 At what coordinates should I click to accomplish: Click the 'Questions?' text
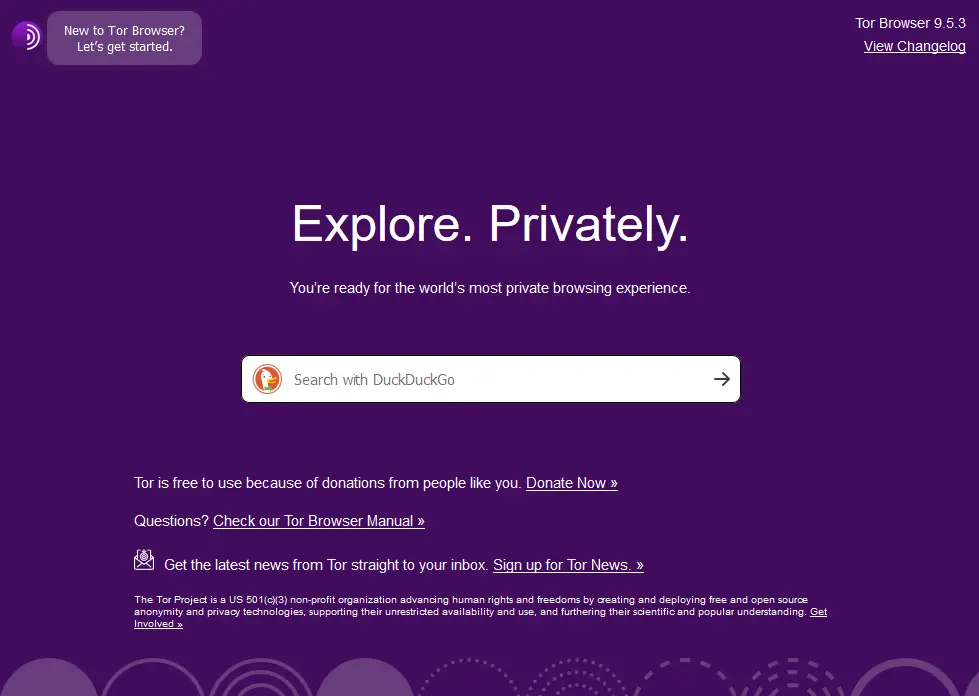pos(171,521)
